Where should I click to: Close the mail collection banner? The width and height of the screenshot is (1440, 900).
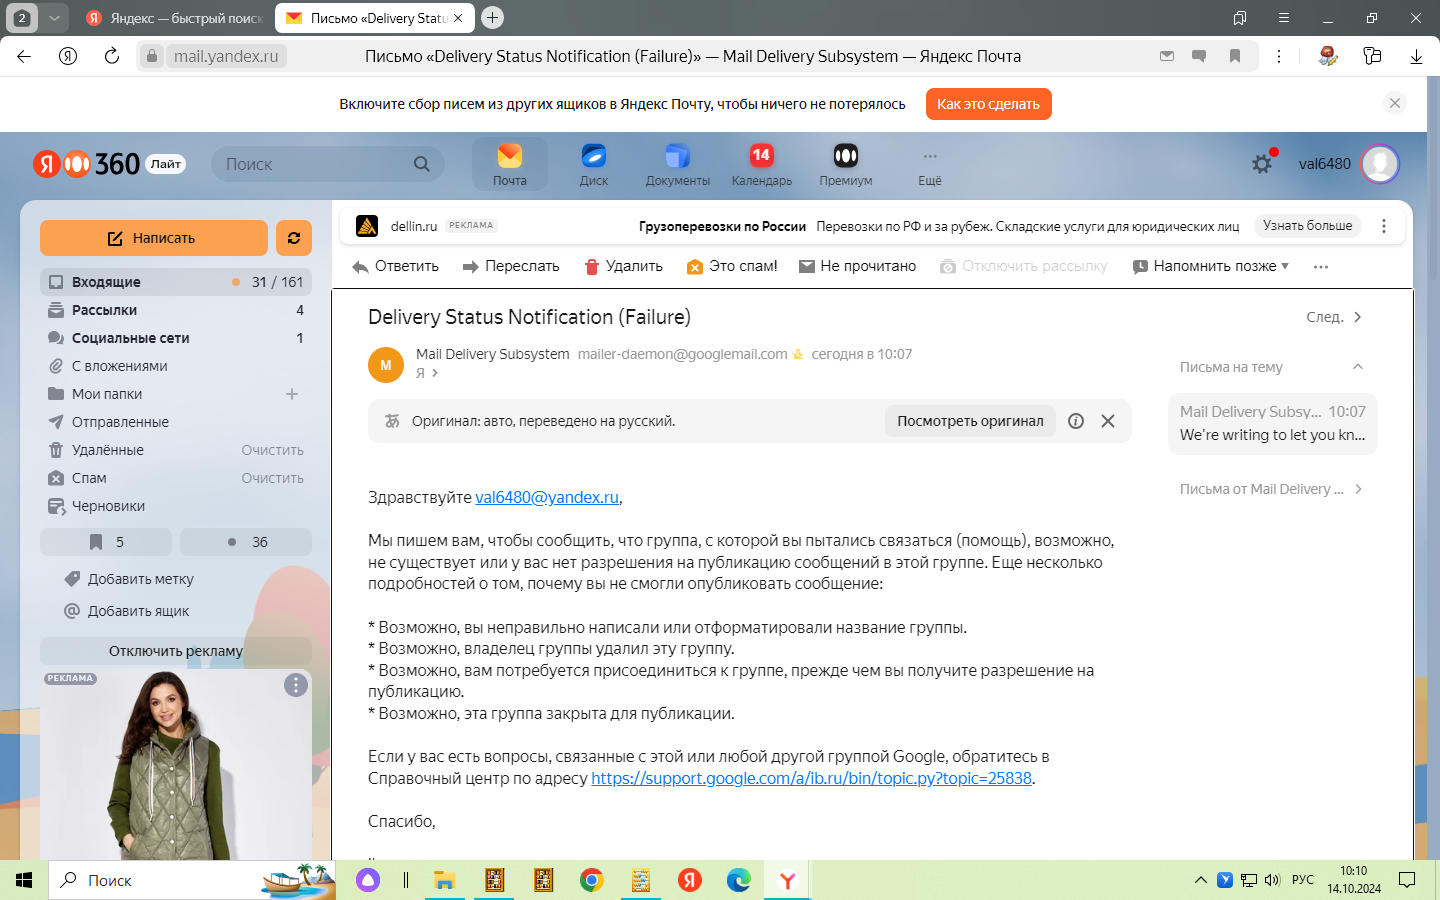pyautogui.click(x=1395, y=103)
